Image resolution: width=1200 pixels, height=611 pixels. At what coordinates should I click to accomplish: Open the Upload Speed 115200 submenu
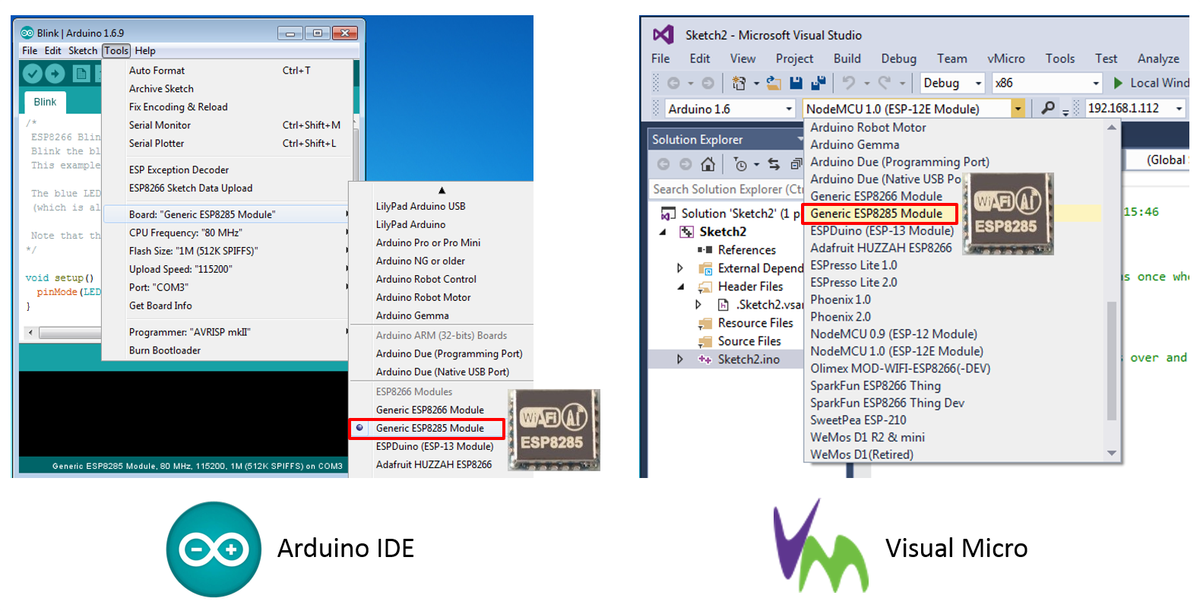(227, 269)
